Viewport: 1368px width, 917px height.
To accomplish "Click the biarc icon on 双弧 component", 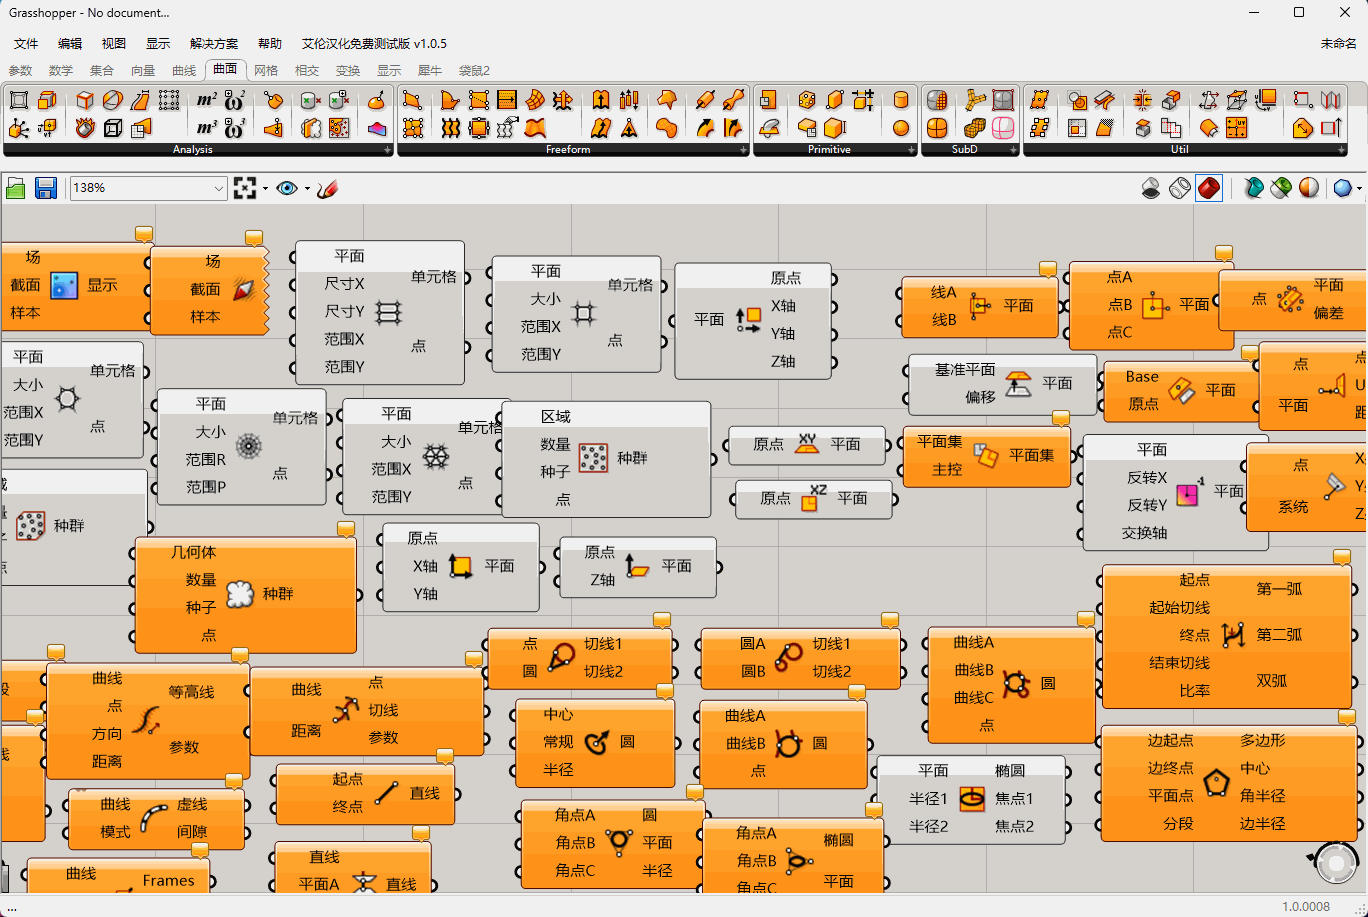I will pyautogui.click(x=1235, y=634).
